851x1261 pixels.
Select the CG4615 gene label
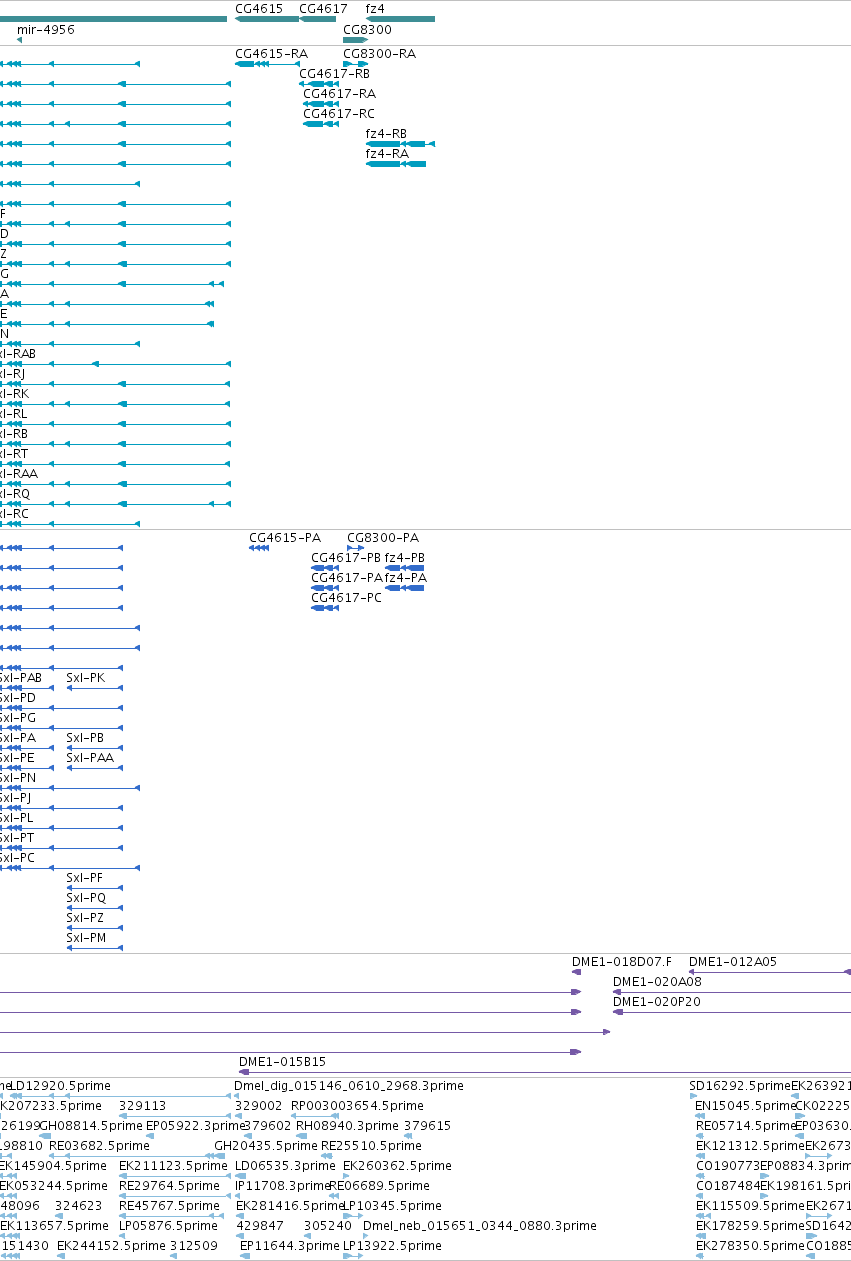point(259,8)
